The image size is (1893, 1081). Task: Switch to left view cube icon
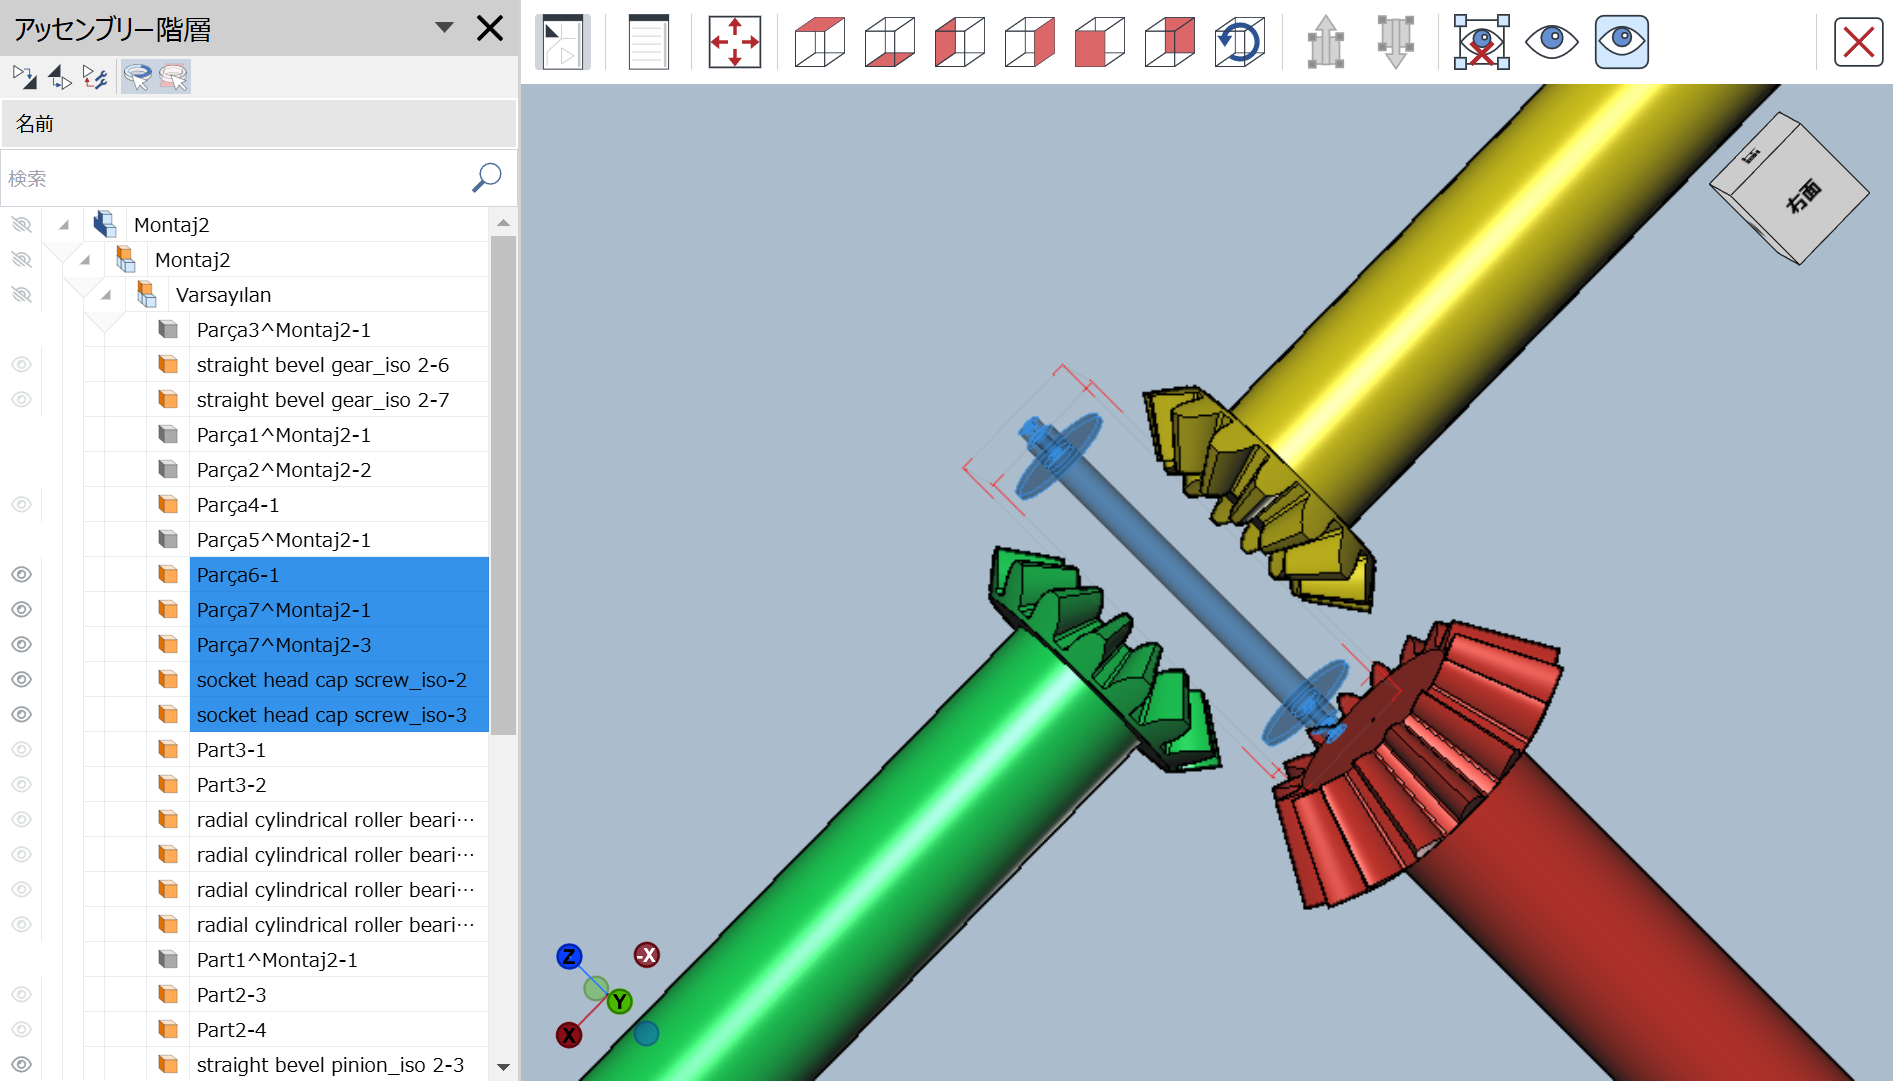[x=959, y=42]
